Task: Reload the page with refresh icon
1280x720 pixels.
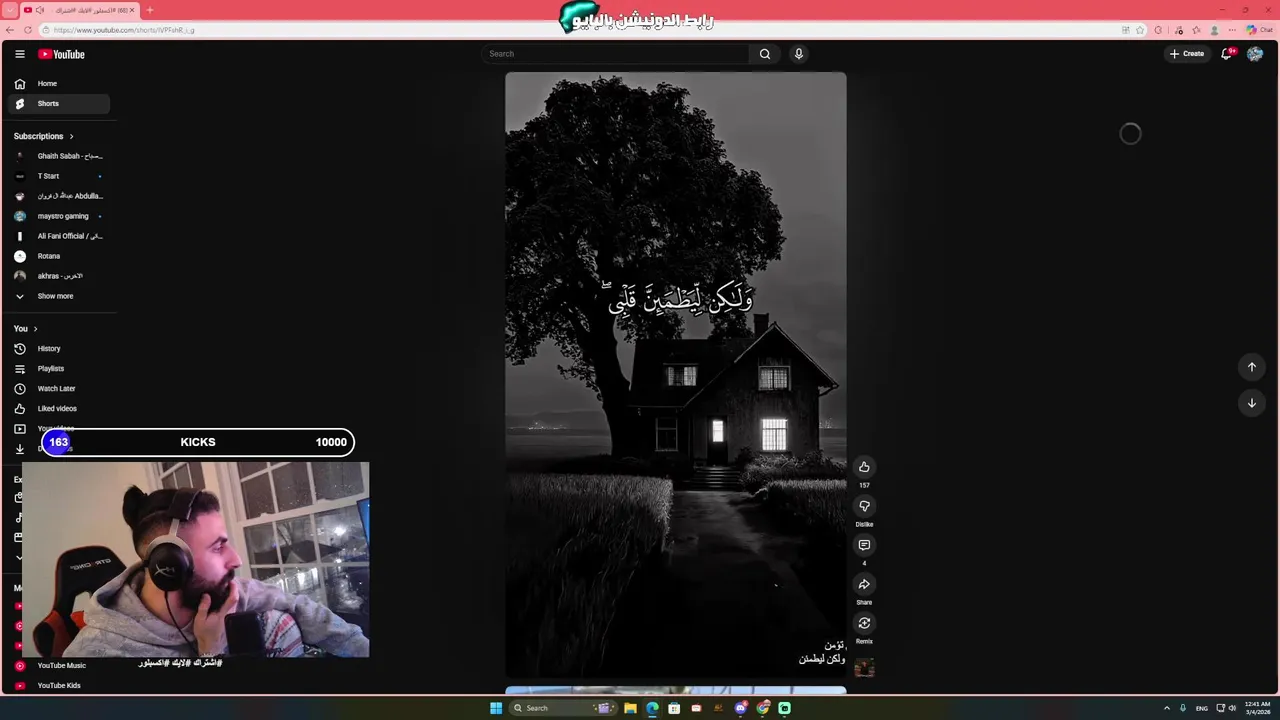Action: click(28, 30)
